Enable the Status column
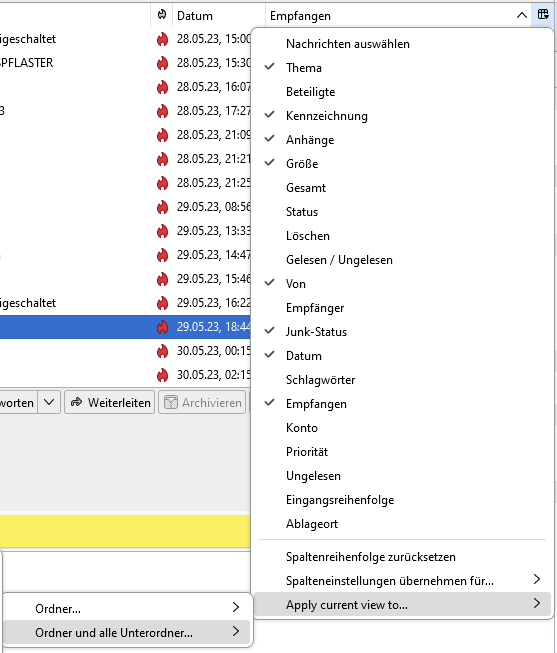The height and width of the screenshot is (653, 557). (x=402, y=212)
